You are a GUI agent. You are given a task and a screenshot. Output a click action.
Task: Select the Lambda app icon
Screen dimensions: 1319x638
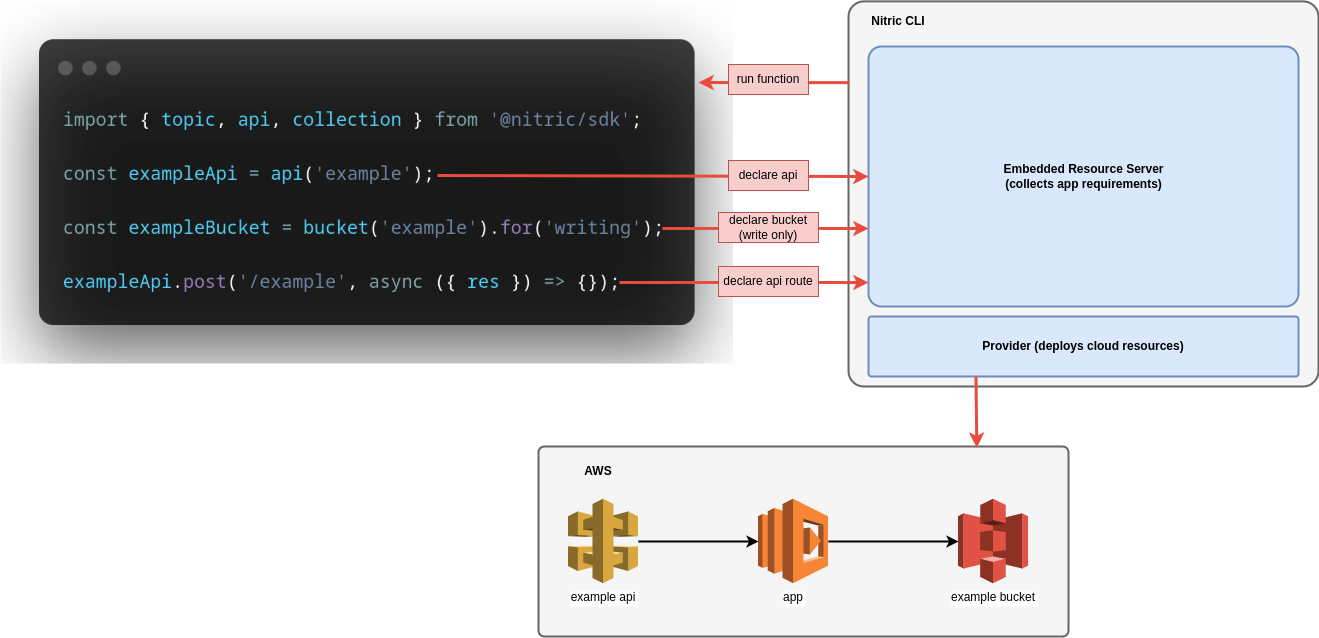793,540
